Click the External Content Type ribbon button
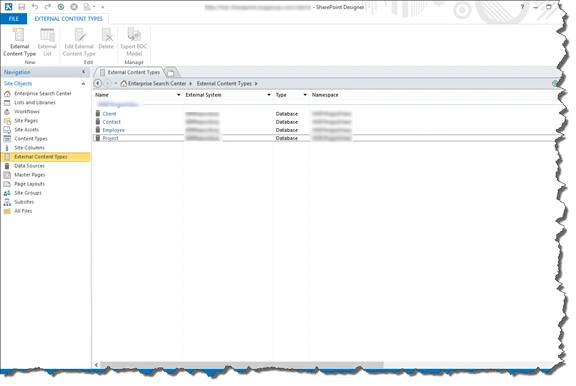Viewport: 576px width, 386px height. click(x=19, y=42)
